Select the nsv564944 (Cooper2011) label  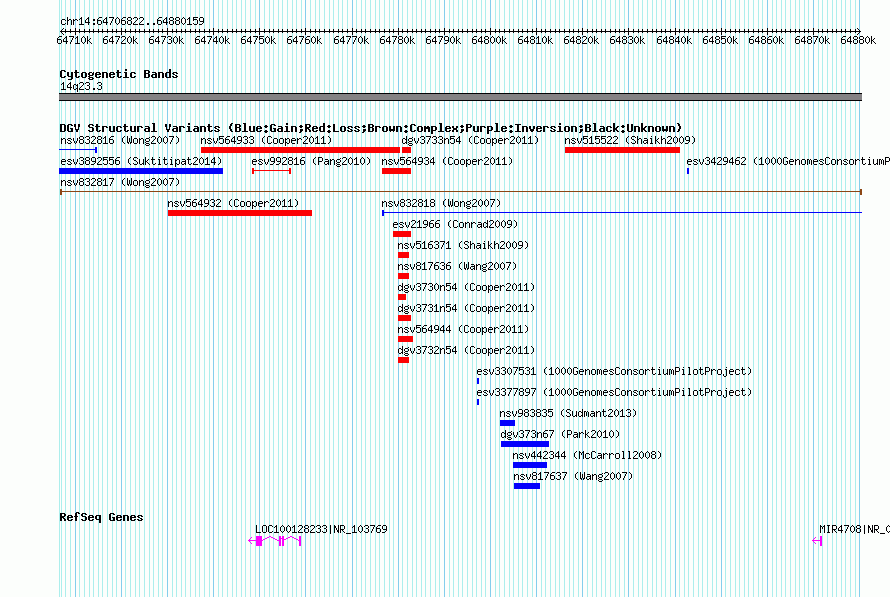(x=463, y=329)
